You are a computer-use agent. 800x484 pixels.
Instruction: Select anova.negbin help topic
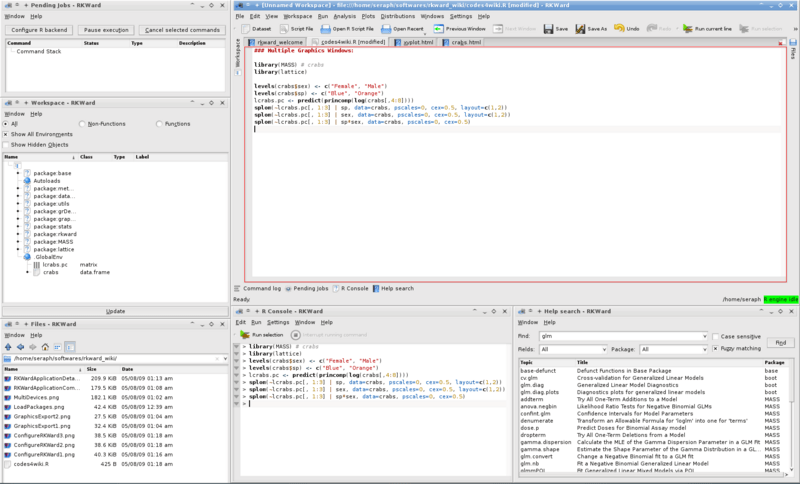pos(538,407)
